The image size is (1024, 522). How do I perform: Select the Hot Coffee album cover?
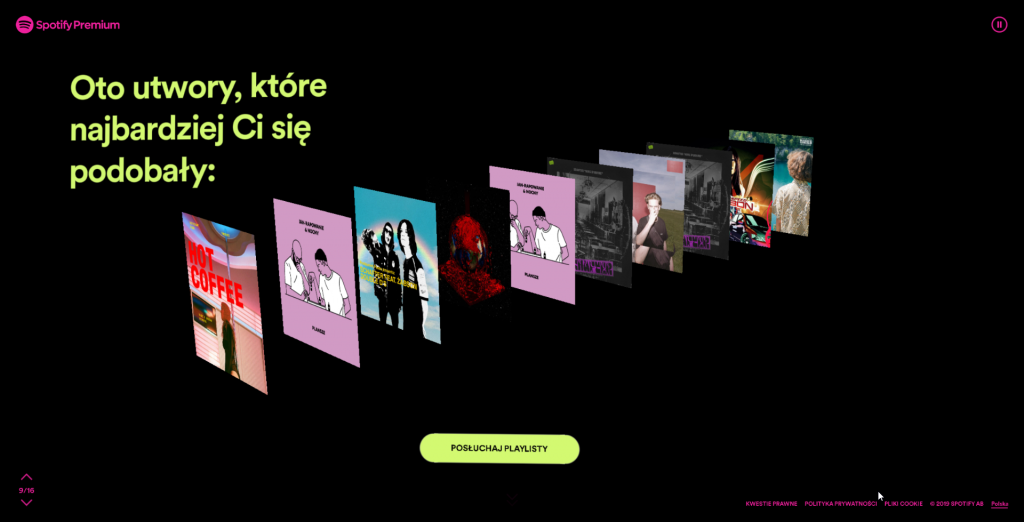coord(224,303)
